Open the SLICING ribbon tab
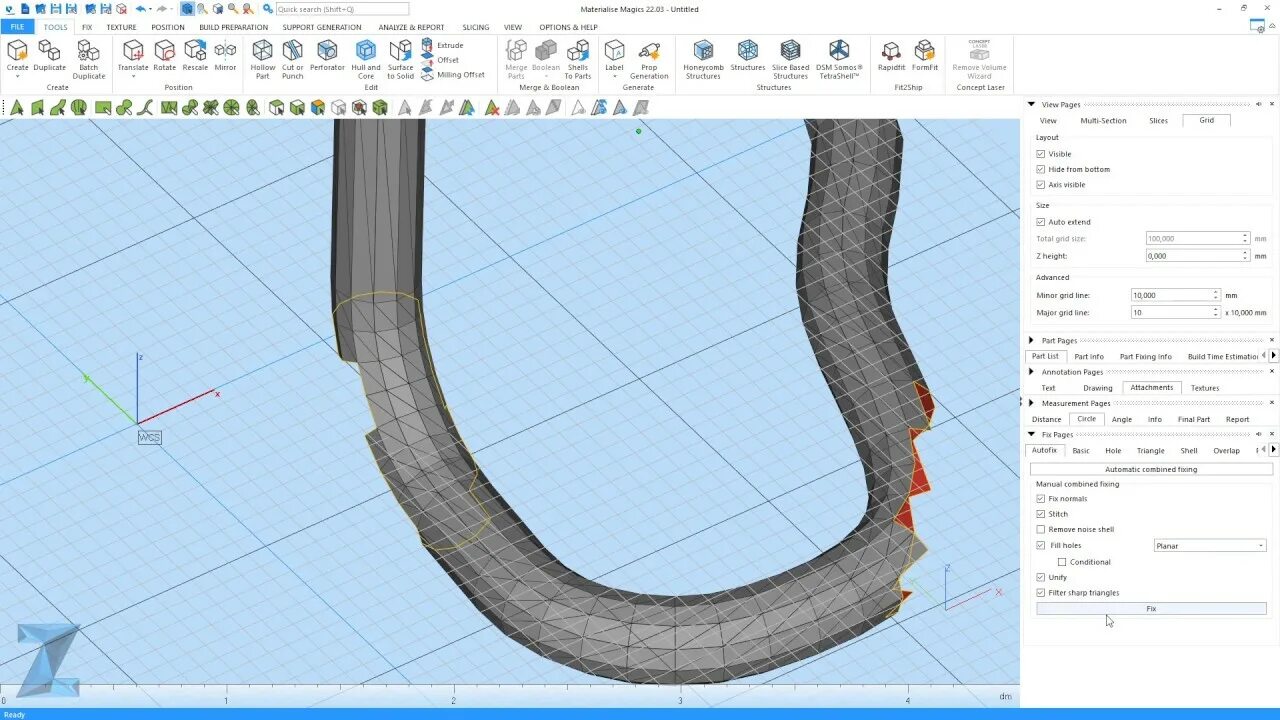The image size is (1280, 720). coord(476,27)
